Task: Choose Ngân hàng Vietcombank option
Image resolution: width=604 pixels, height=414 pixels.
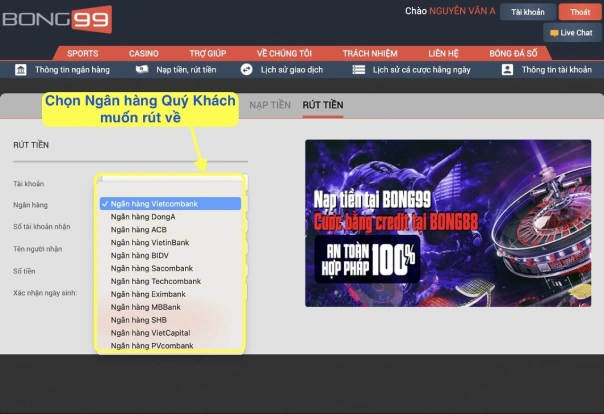Action: 170,204
